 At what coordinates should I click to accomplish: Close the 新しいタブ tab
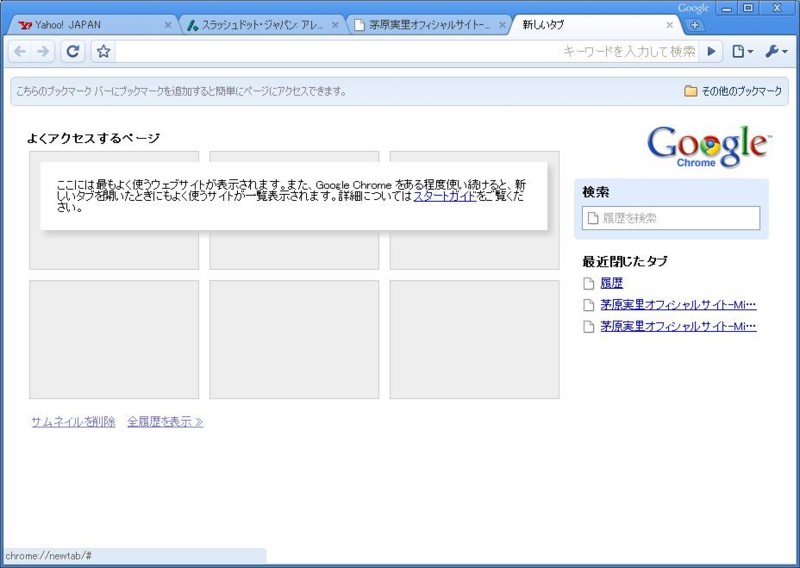tap(669, 25)
